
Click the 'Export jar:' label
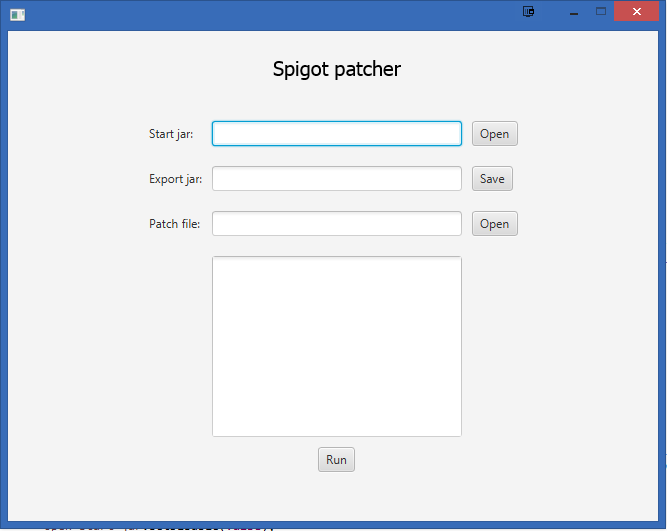(x=176, y=179)
